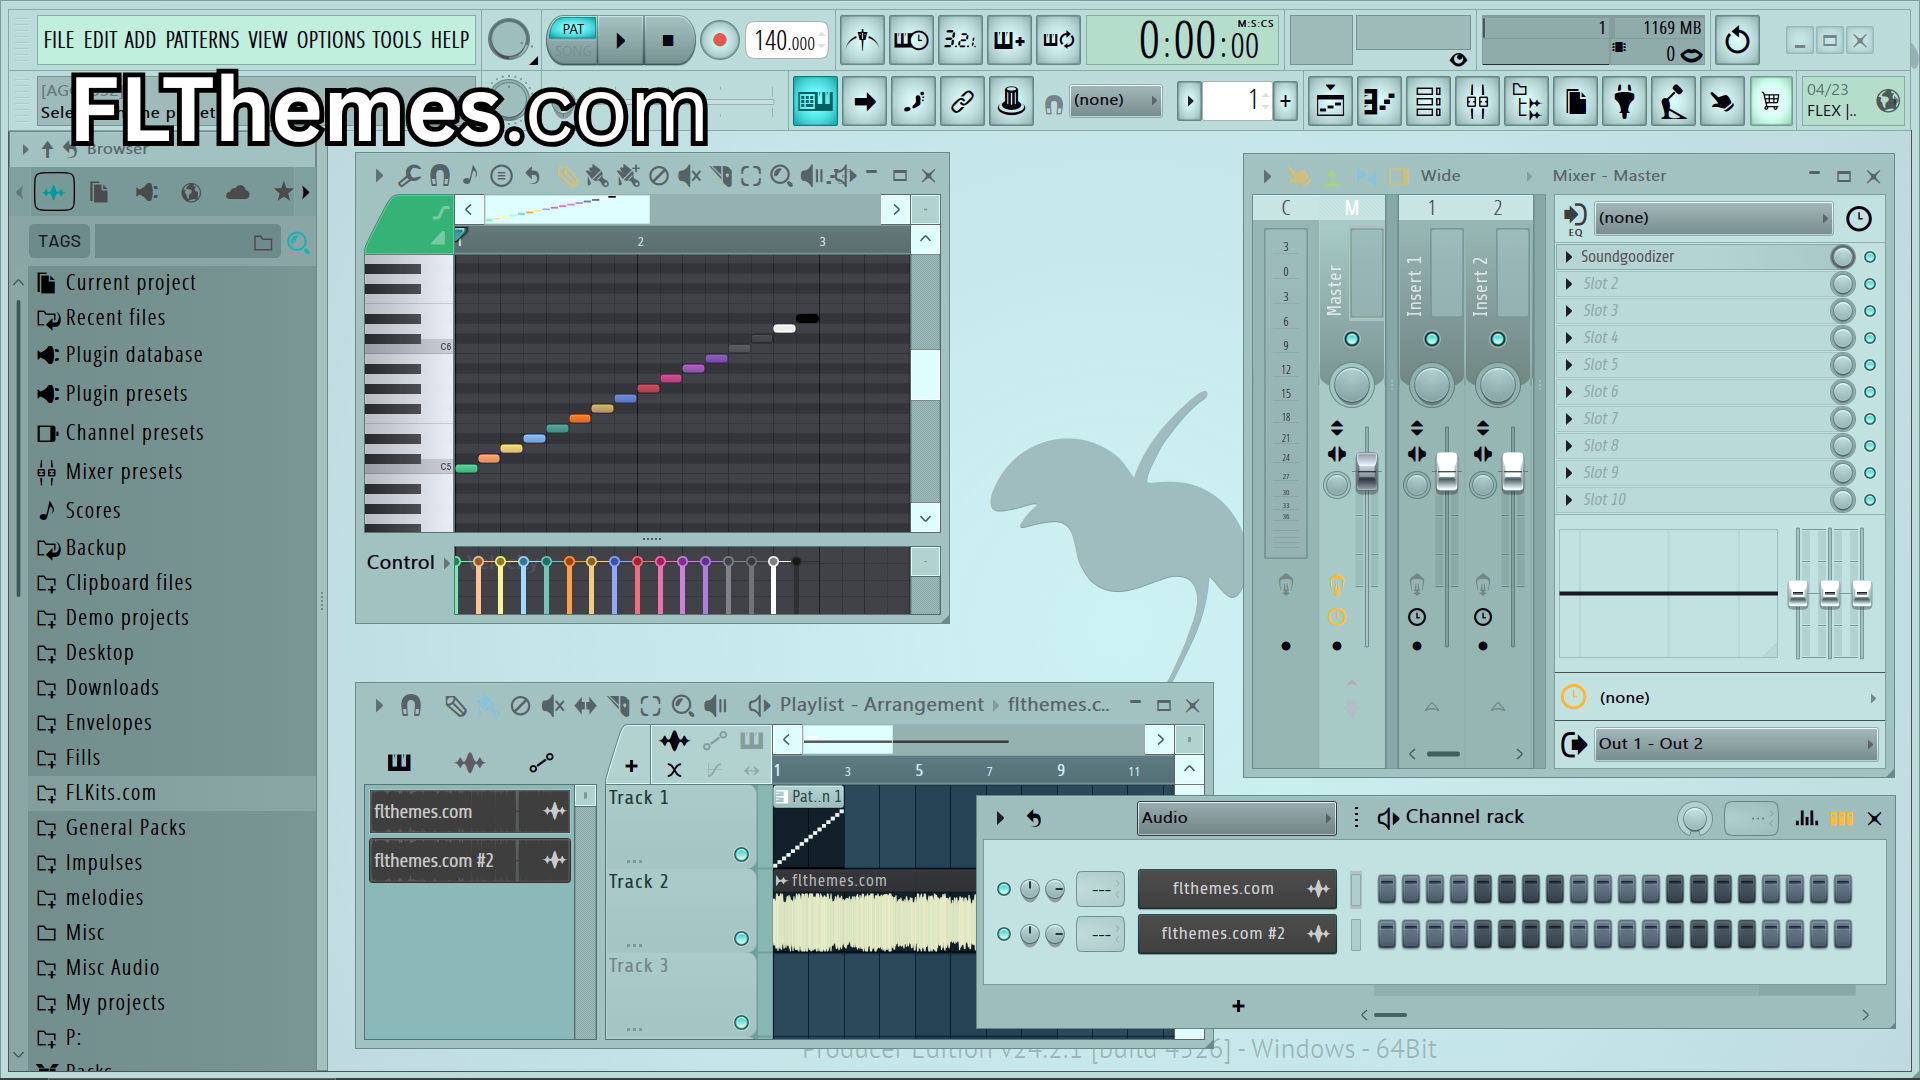Click the flthemes.com channel button
This screenshot has height=1080, width=1920.
[x=1237, y=889]
